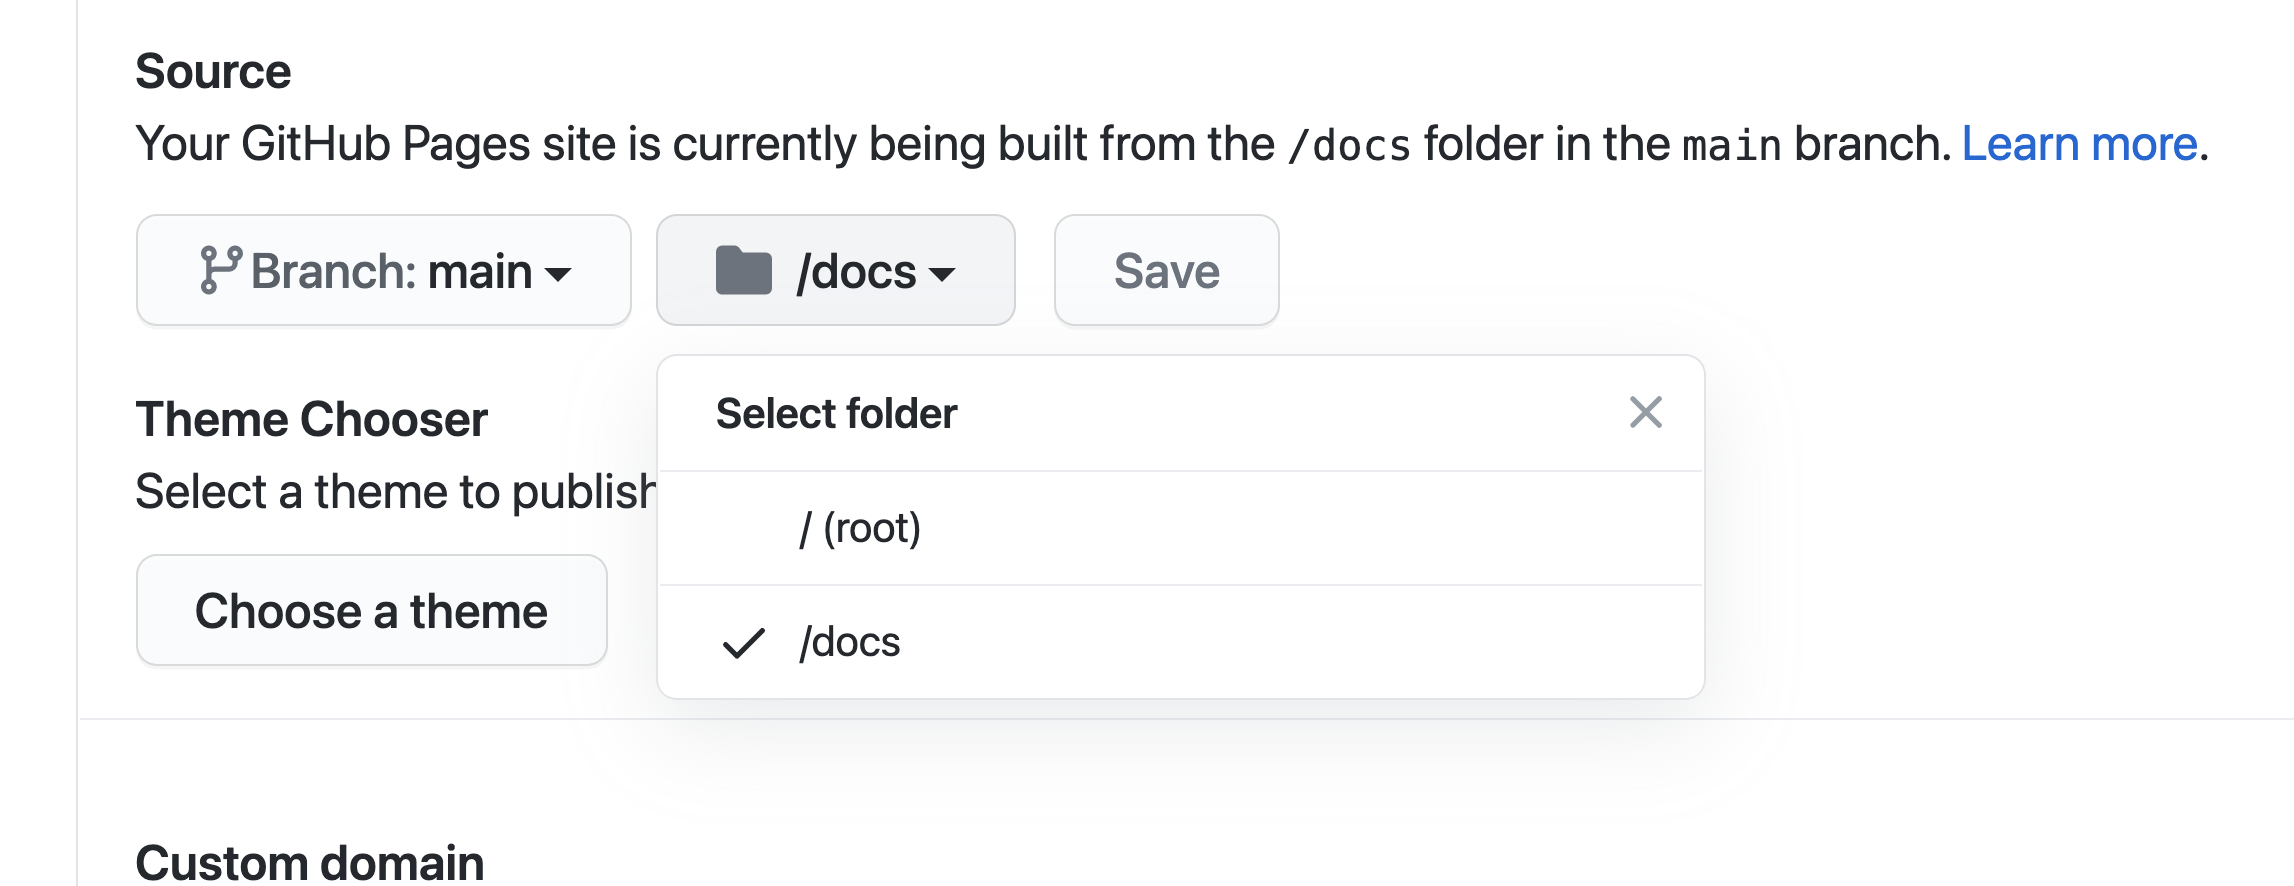Click the caret arrow on Branch: main button
The height and width of the screenshot is (886, 2294).
pos(559,274)
